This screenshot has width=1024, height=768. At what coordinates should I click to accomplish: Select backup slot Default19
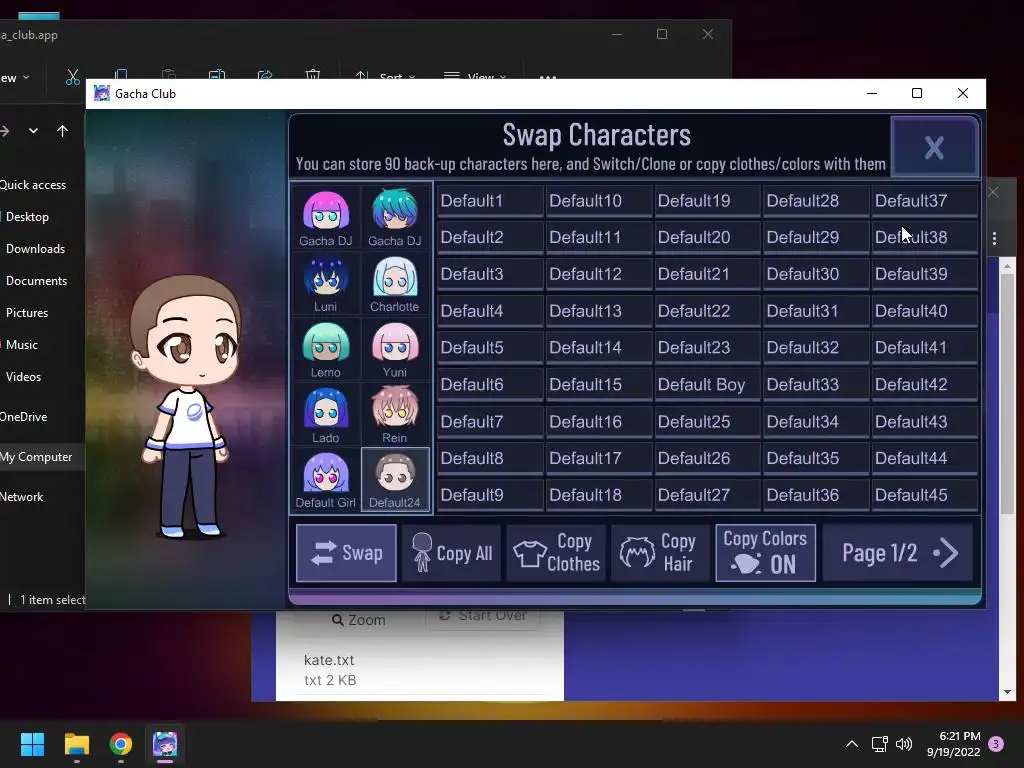(x=707, y=200)
